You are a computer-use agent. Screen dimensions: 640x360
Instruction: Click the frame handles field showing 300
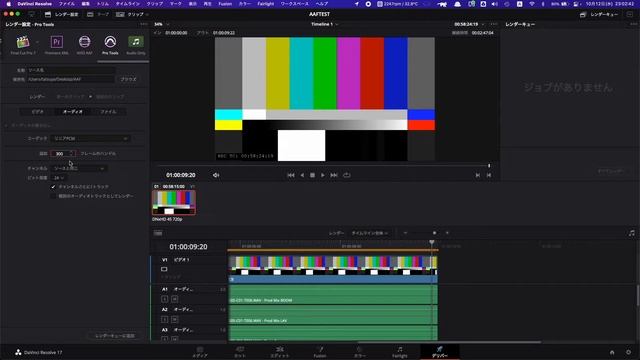63,153
